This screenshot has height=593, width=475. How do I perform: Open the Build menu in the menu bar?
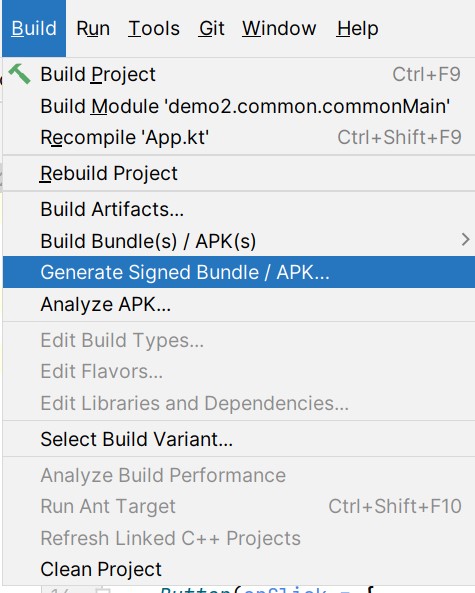tap(34, 28)
